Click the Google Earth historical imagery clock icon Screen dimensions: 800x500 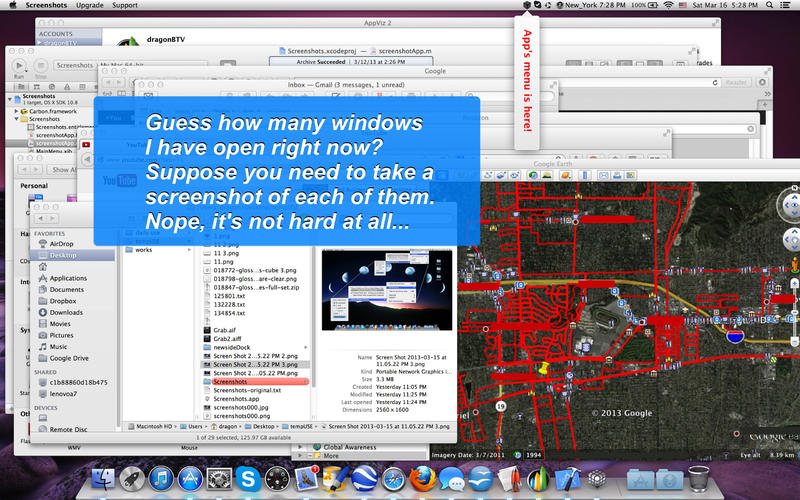[533, 176]
